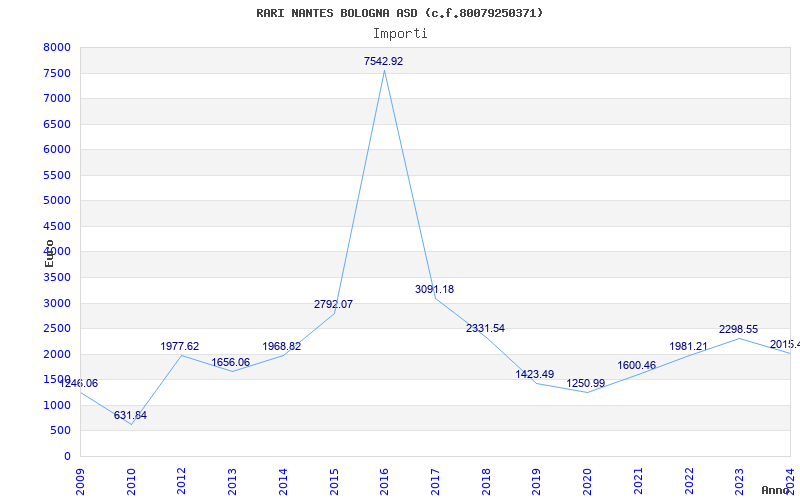Click the 2010 x-axis year label
The width and height of the screenshot is (800, 500).
(131, 481)
